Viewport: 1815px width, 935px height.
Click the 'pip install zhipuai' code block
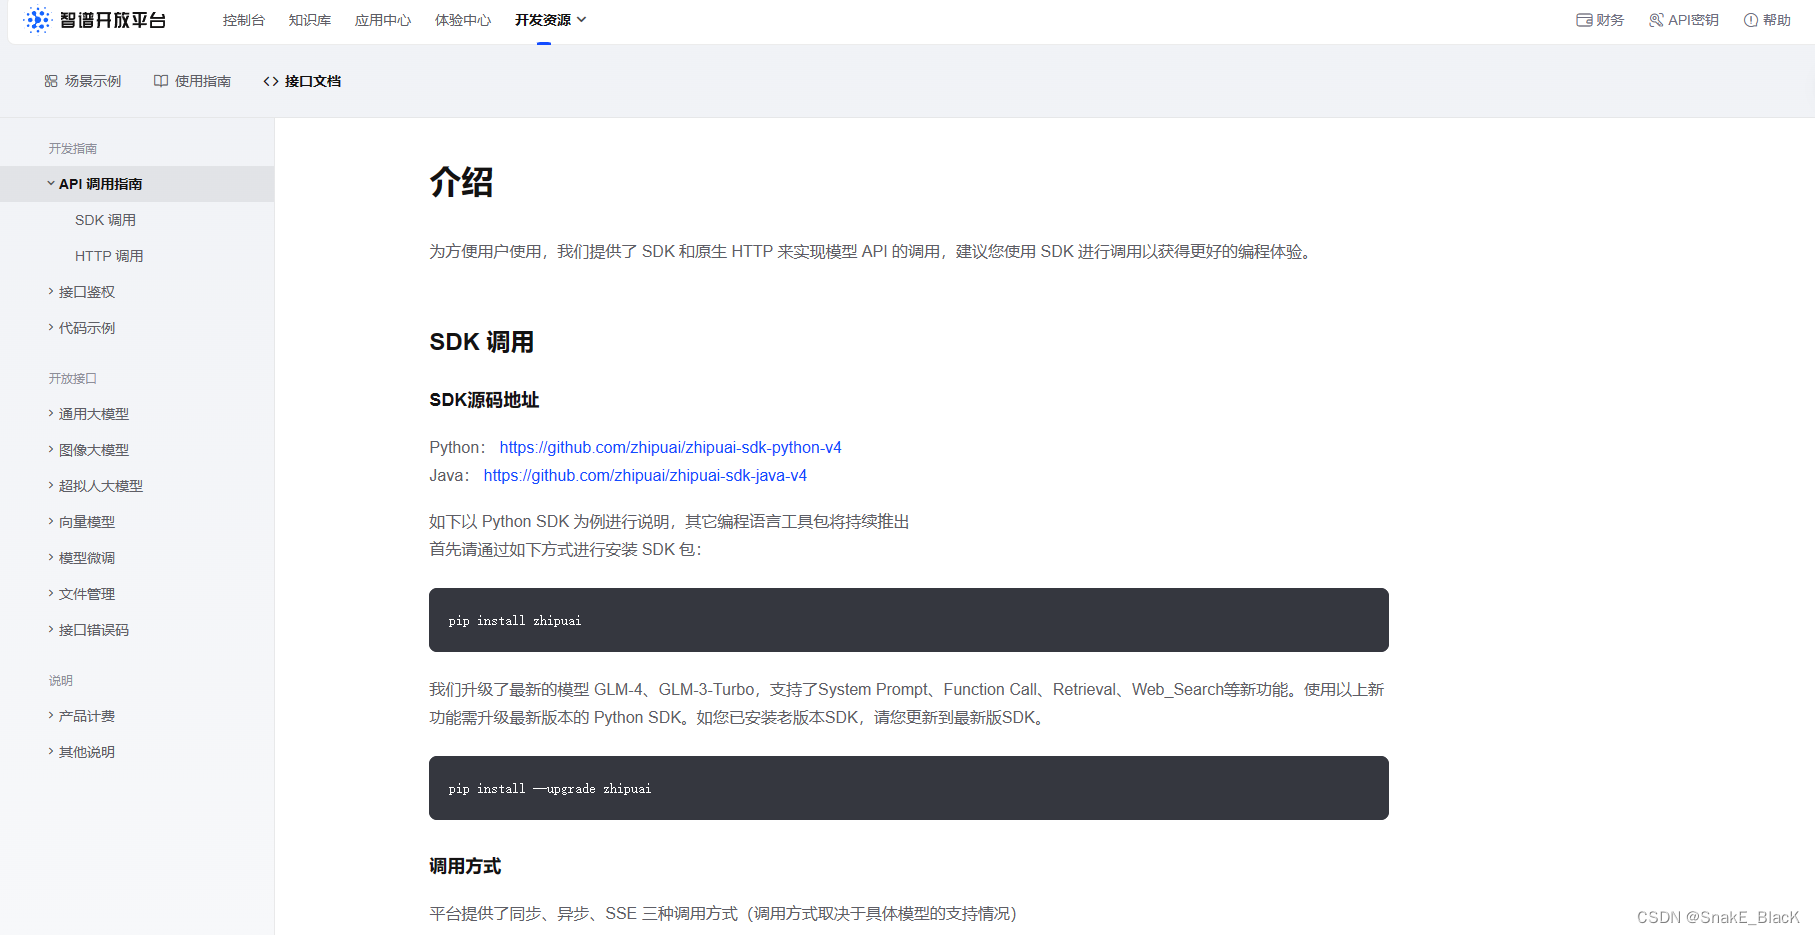[x=909, y=620]
